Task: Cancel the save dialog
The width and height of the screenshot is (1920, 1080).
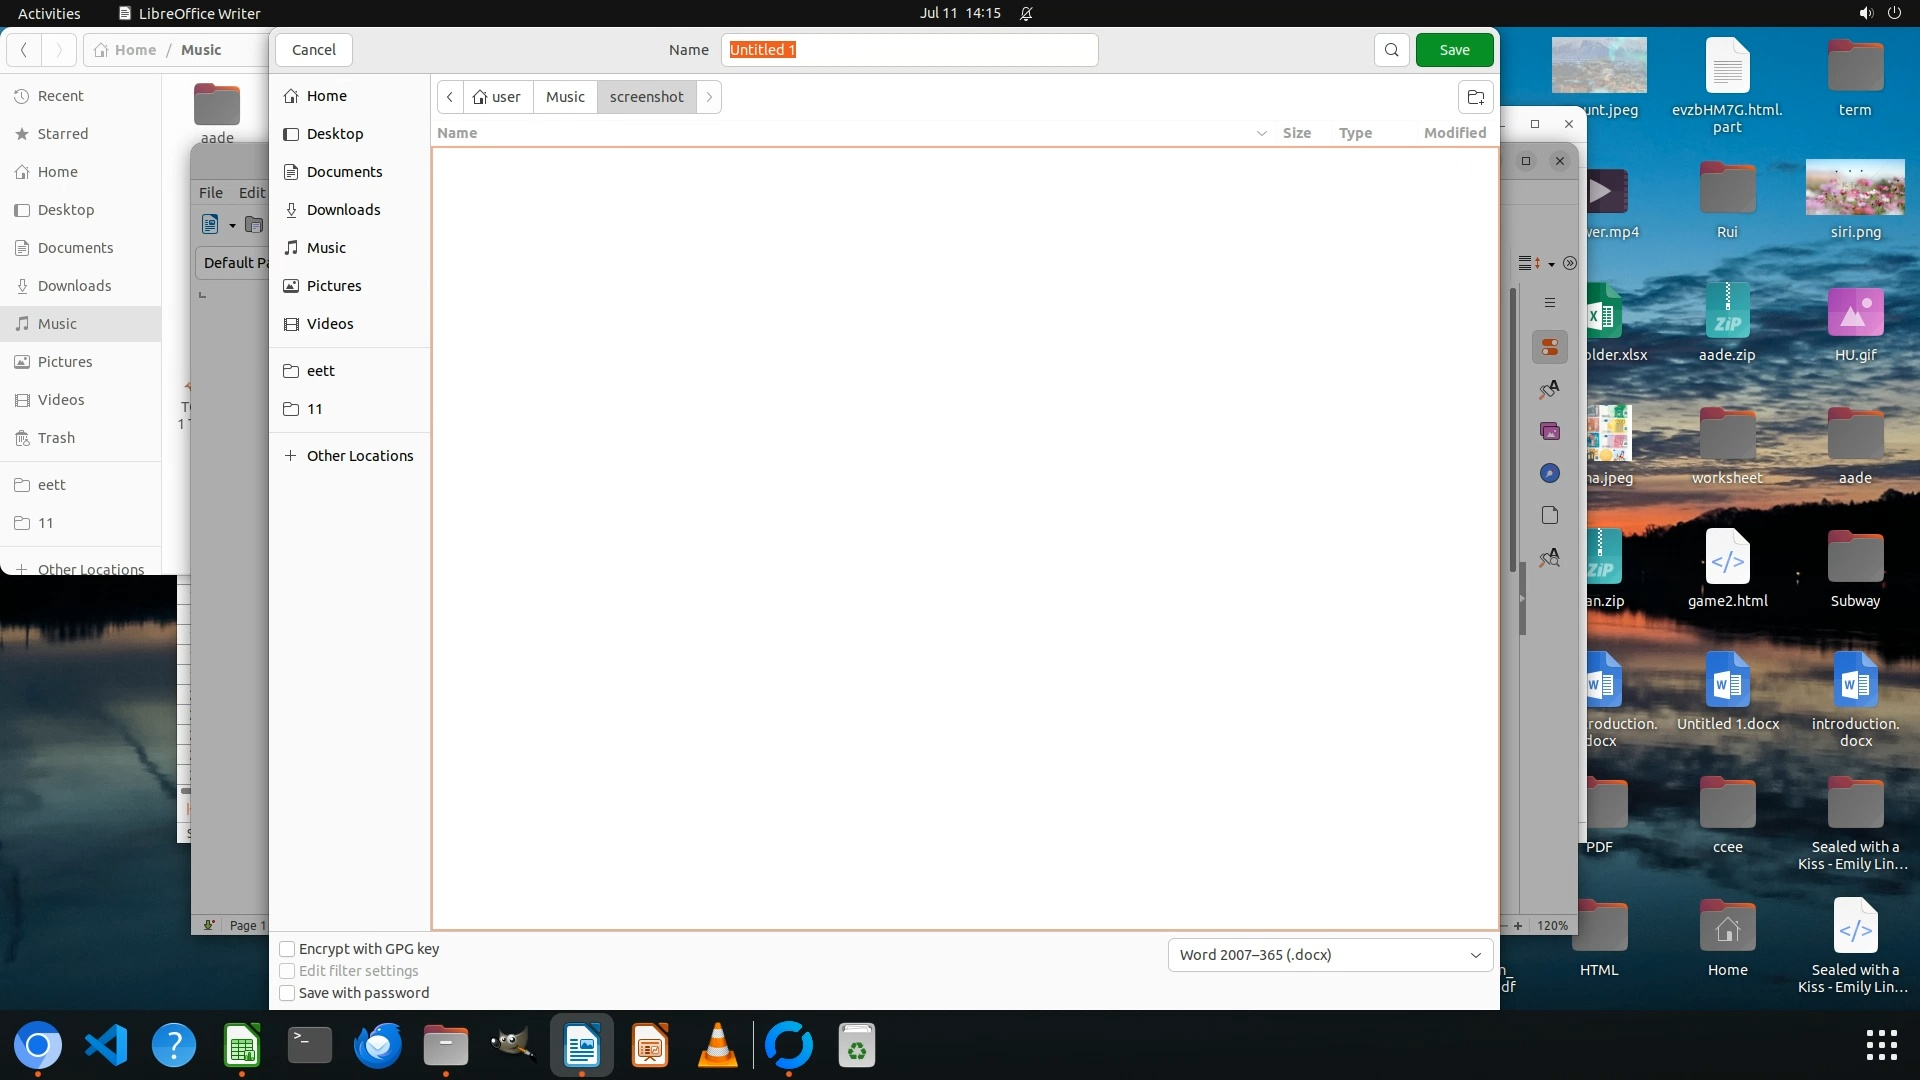Action: tap(313, 50)
